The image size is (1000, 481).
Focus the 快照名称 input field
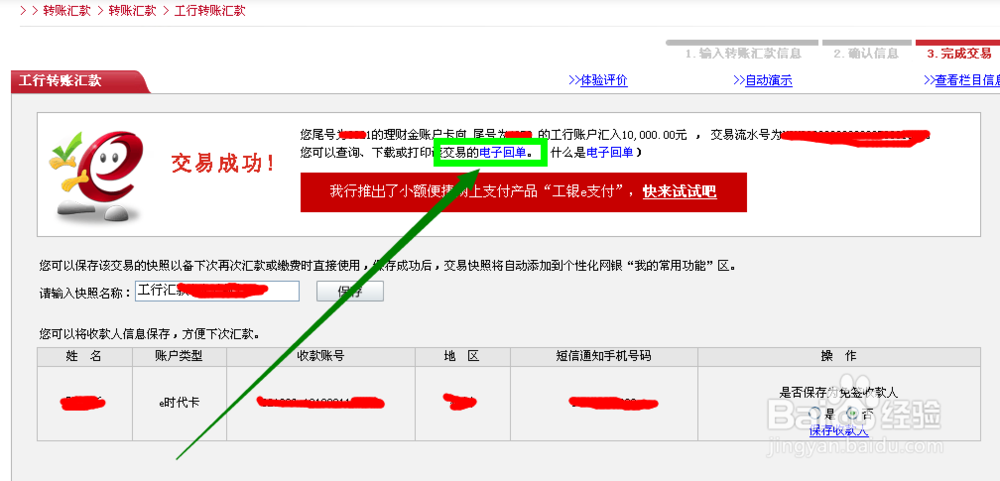click(x=217, y=291)
